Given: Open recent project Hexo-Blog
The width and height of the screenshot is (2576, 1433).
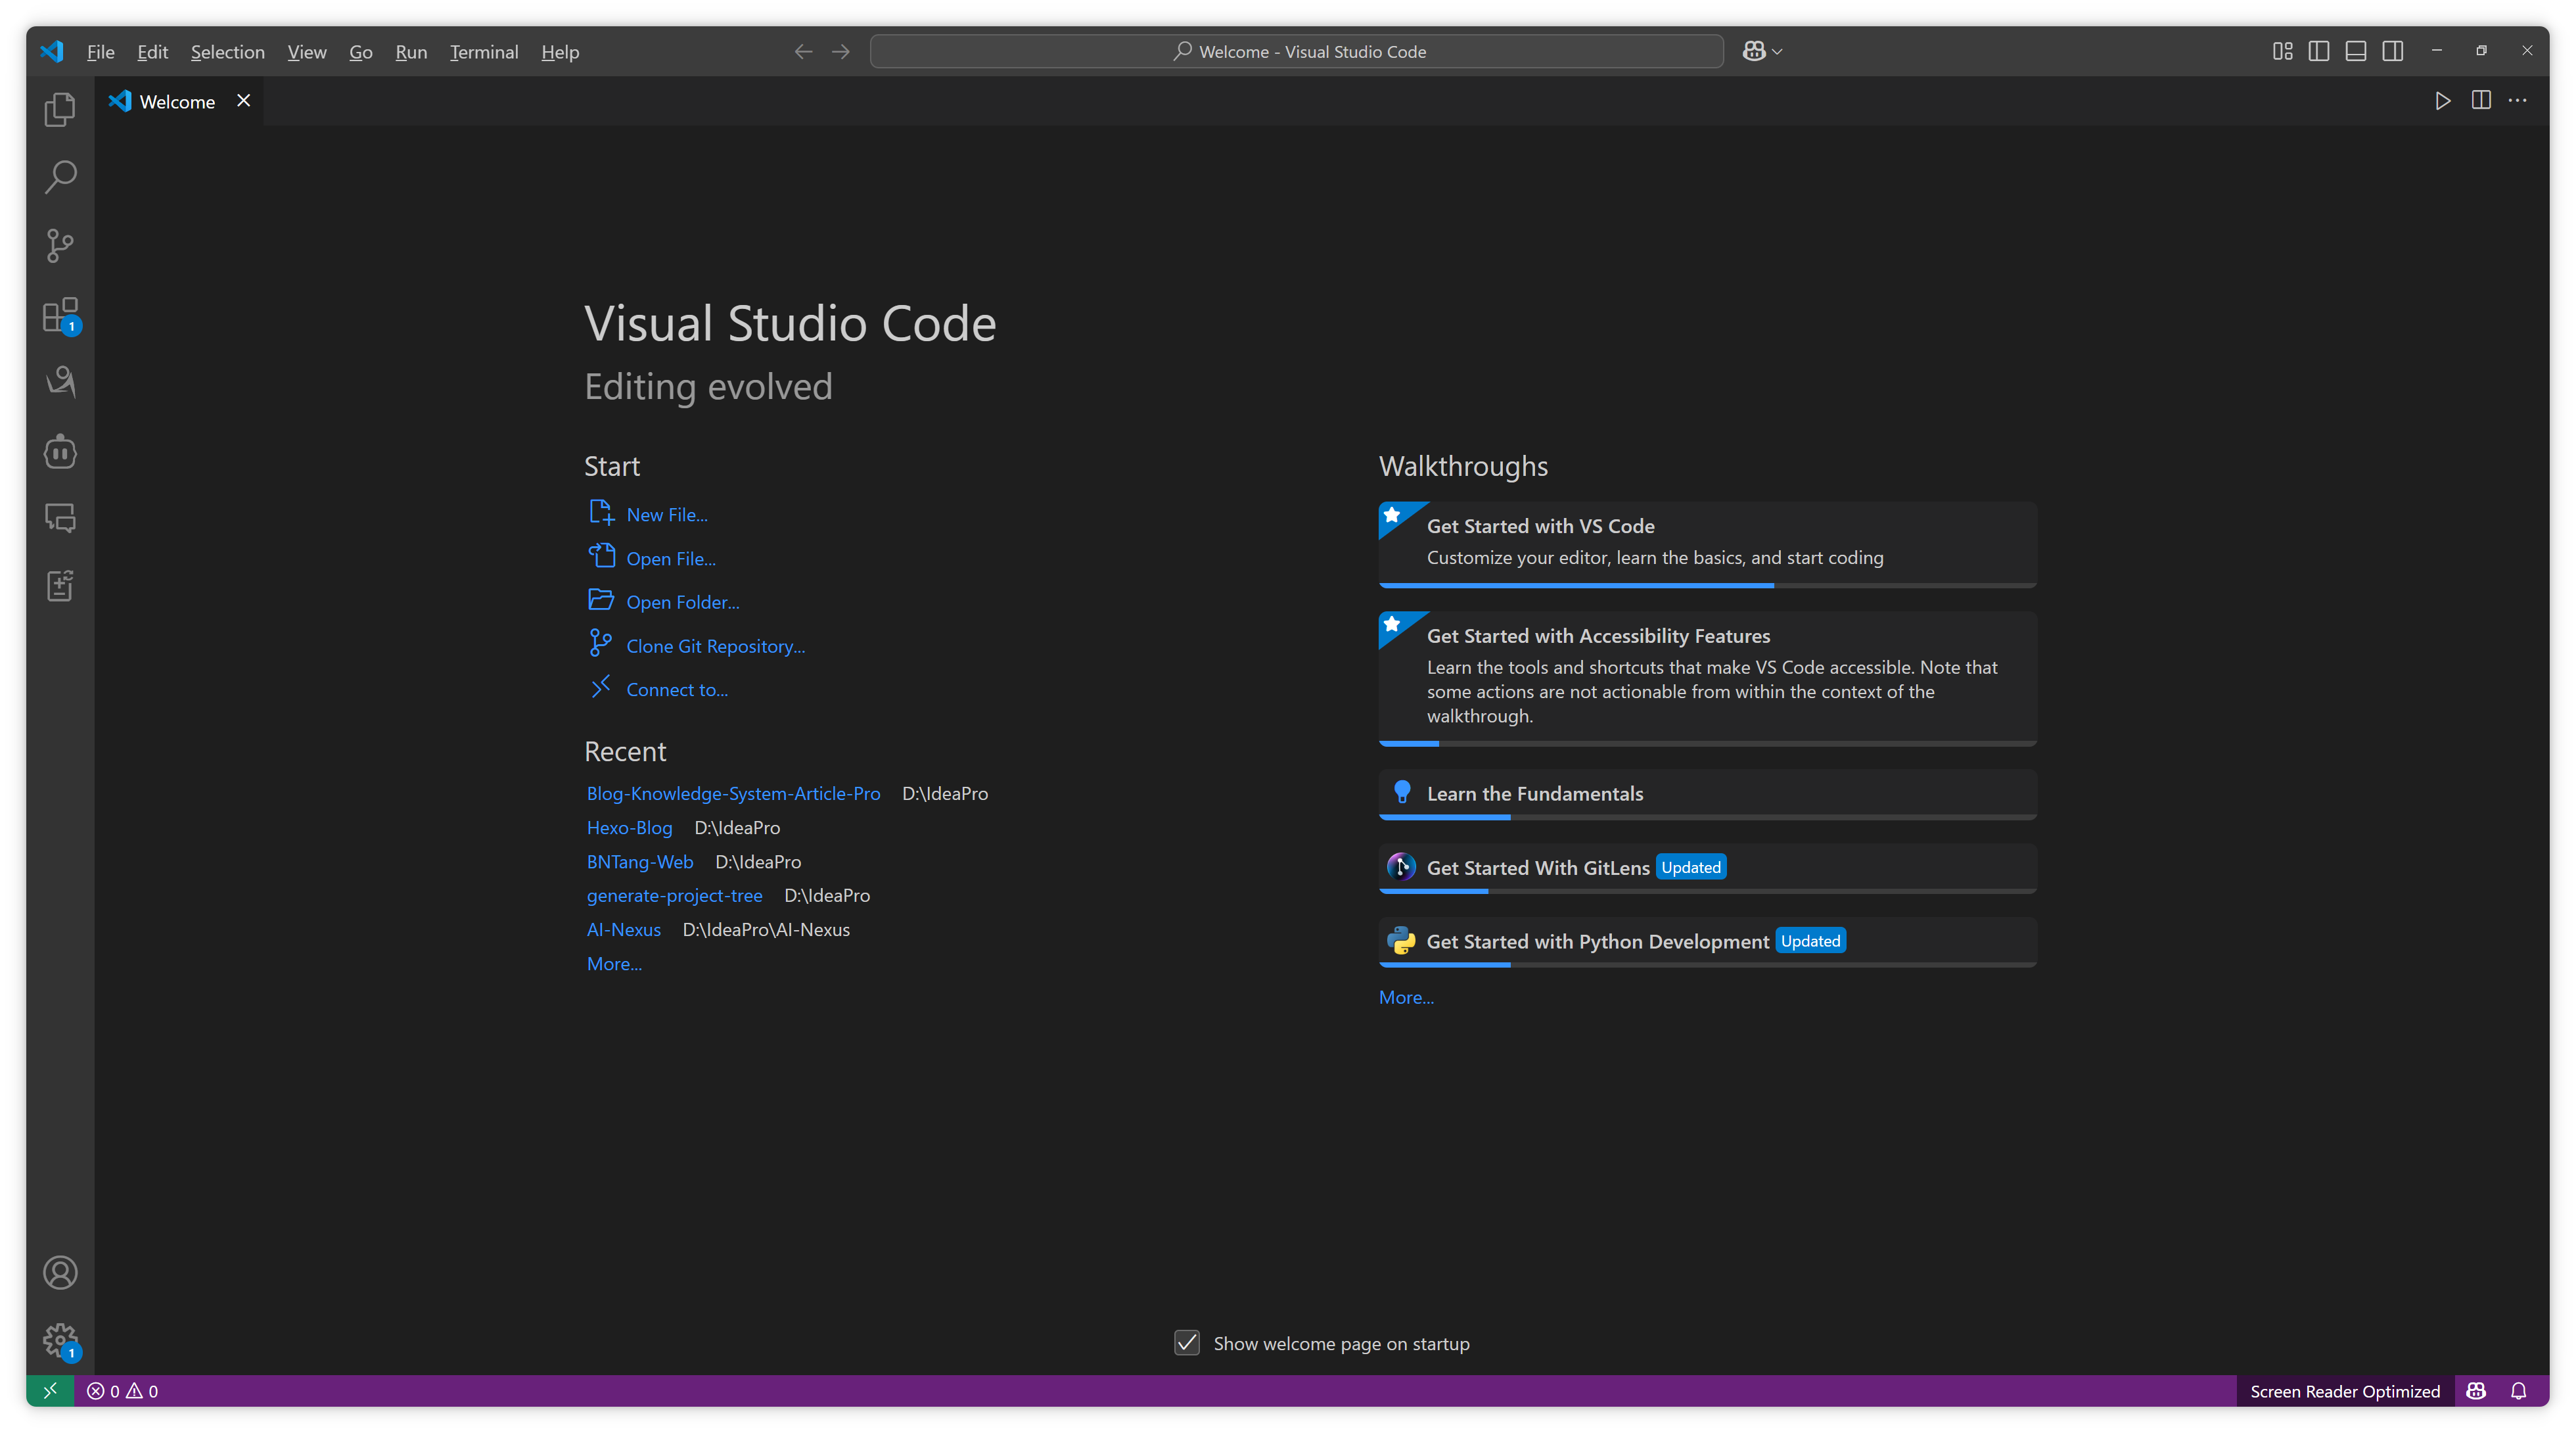Looking at the screenshot, I should pos(629,827).
